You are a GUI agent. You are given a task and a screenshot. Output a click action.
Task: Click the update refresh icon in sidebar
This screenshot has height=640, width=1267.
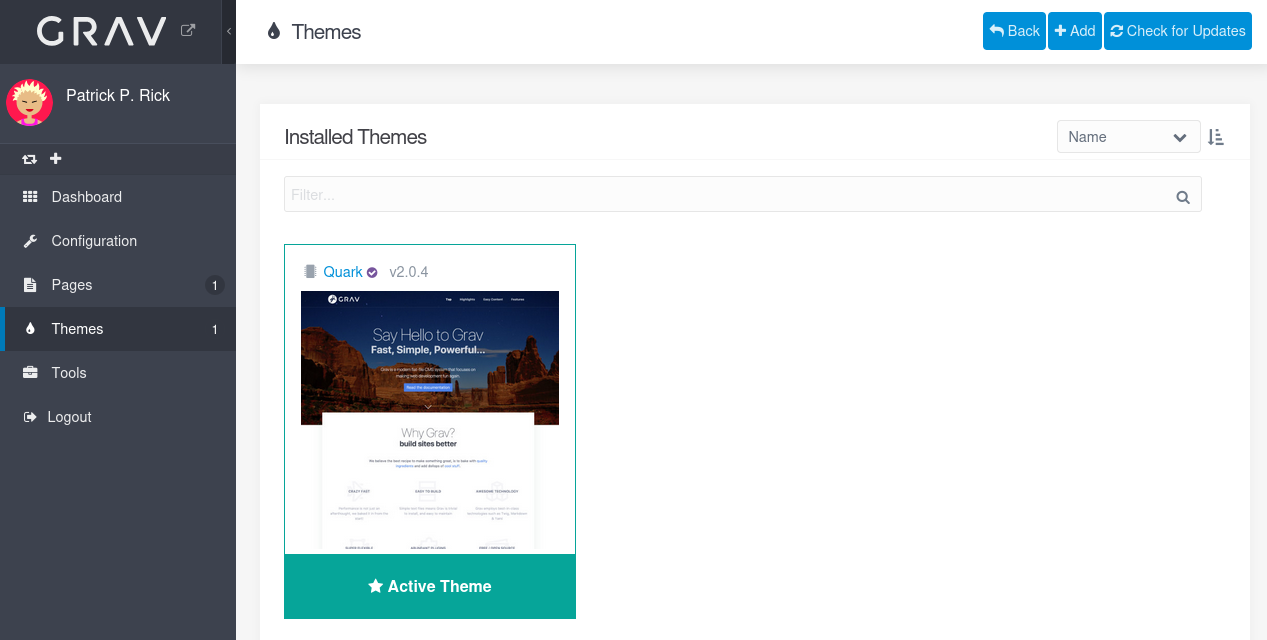pos(30,159)
